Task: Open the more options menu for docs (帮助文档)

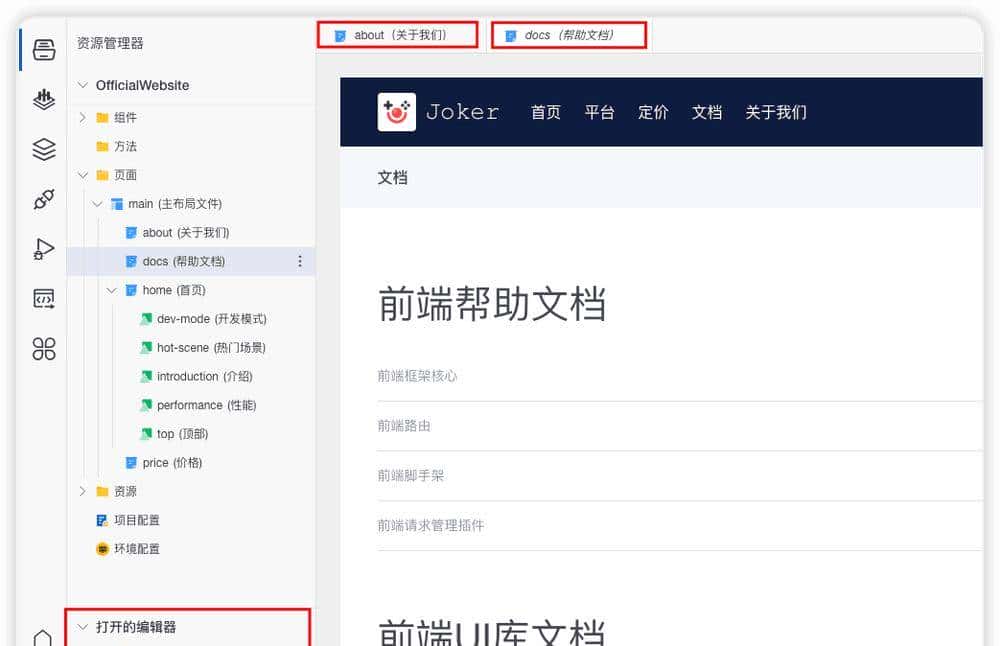Action: [299, 260]
